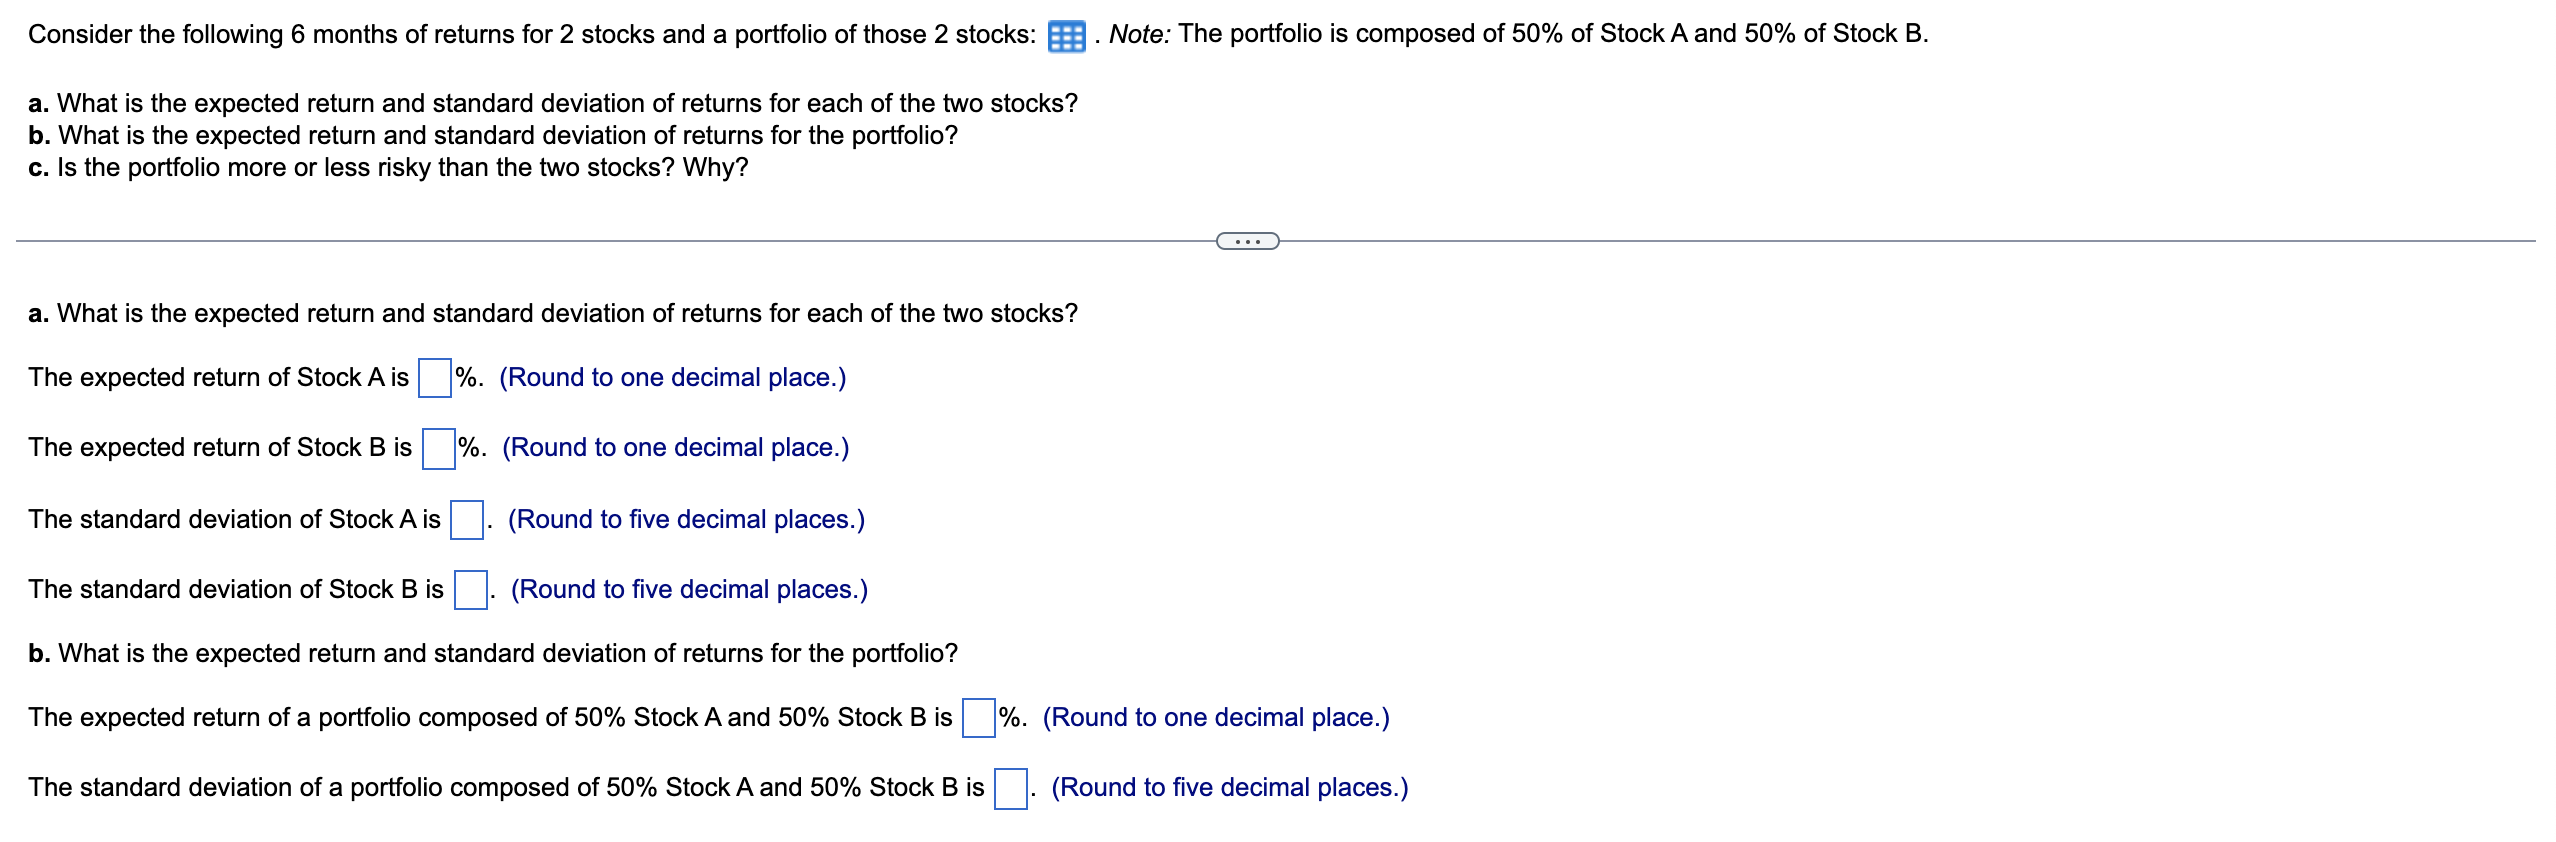Expand the ellipsis divider button

(x=1247, y=241)
